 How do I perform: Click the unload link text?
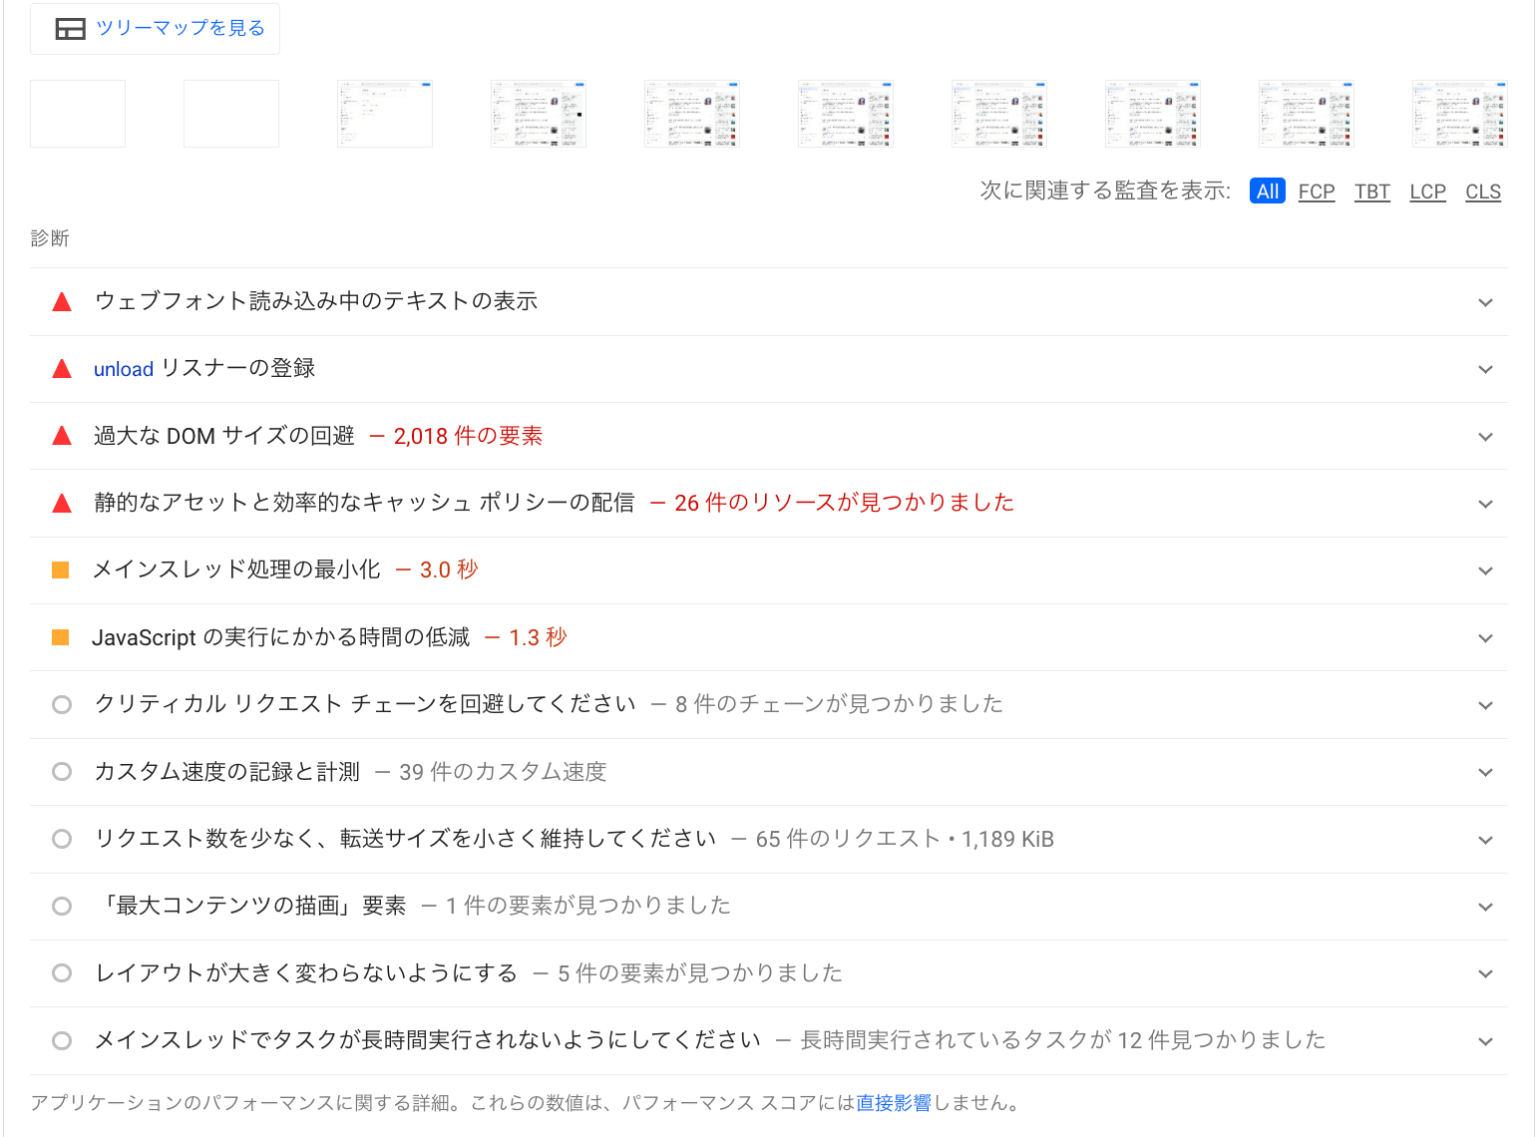(123, 369)
